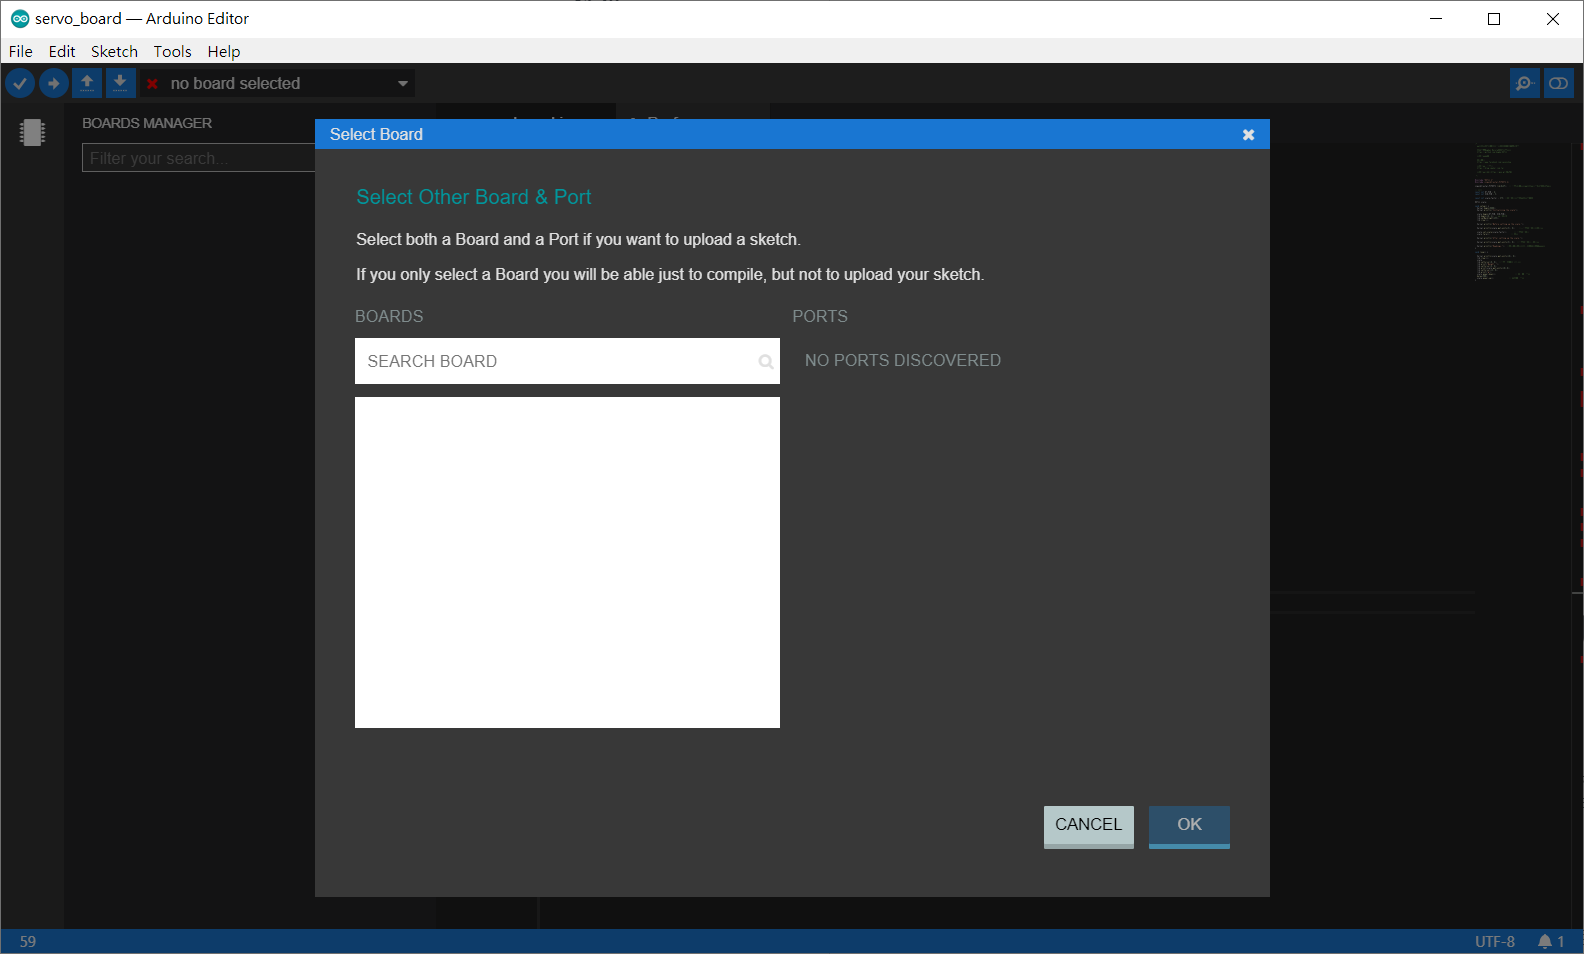Click the code minimap thumbnail
The width and height of the screenshot is (1584, 954).
(1515, 211)
